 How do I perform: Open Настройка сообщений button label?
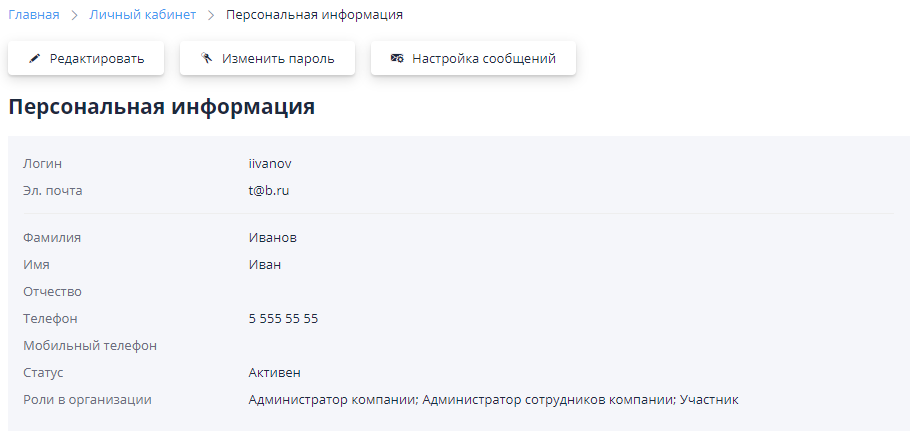click(483, 59)
